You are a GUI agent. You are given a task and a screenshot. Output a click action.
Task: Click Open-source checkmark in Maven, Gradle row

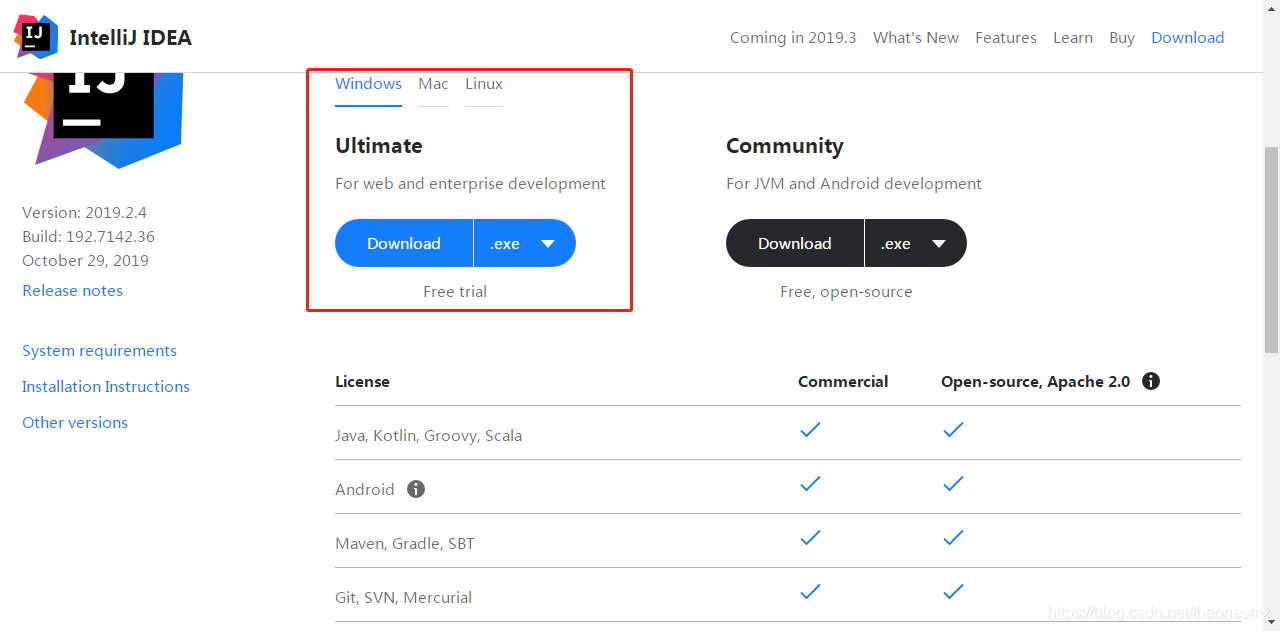point(953,538)
